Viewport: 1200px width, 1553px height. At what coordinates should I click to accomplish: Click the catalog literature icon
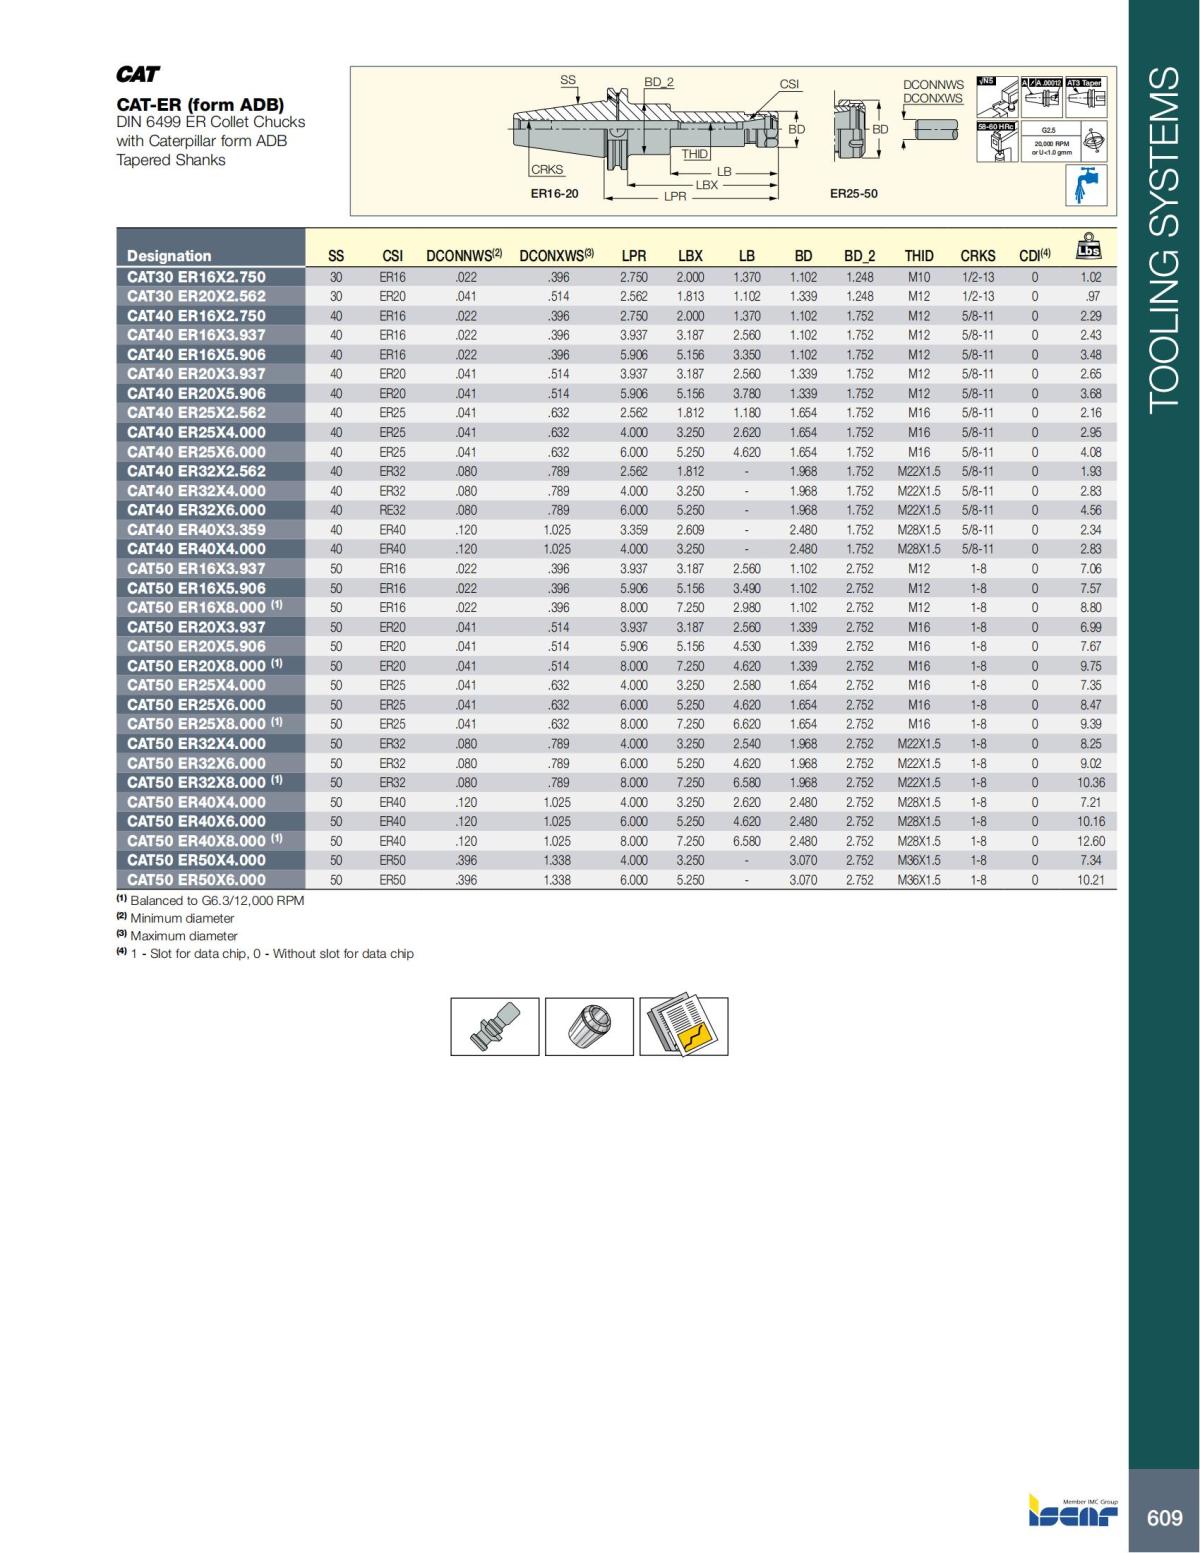683,1024
